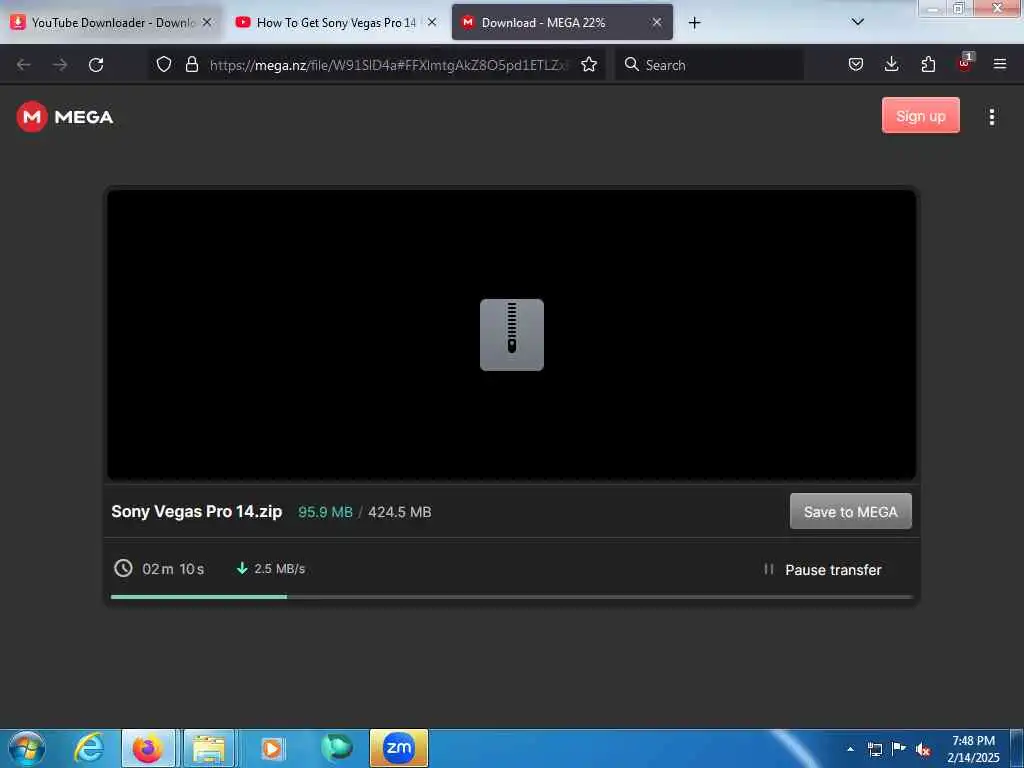1024x768 pixels.
Task: Launch Internet Explorer from taskbar
Action: tap(89, 748)
